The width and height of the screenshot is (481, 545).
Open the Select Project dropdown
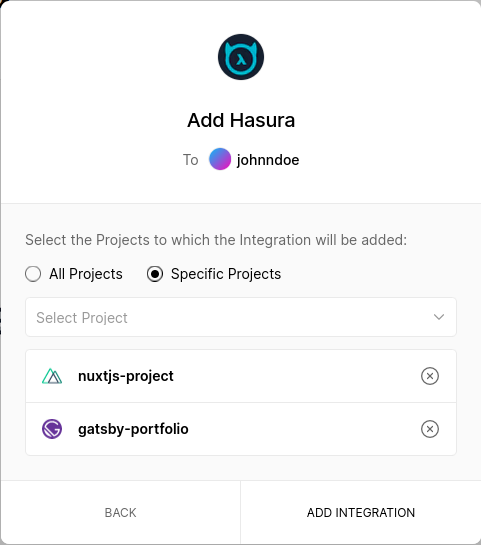[x=241, y=317]
